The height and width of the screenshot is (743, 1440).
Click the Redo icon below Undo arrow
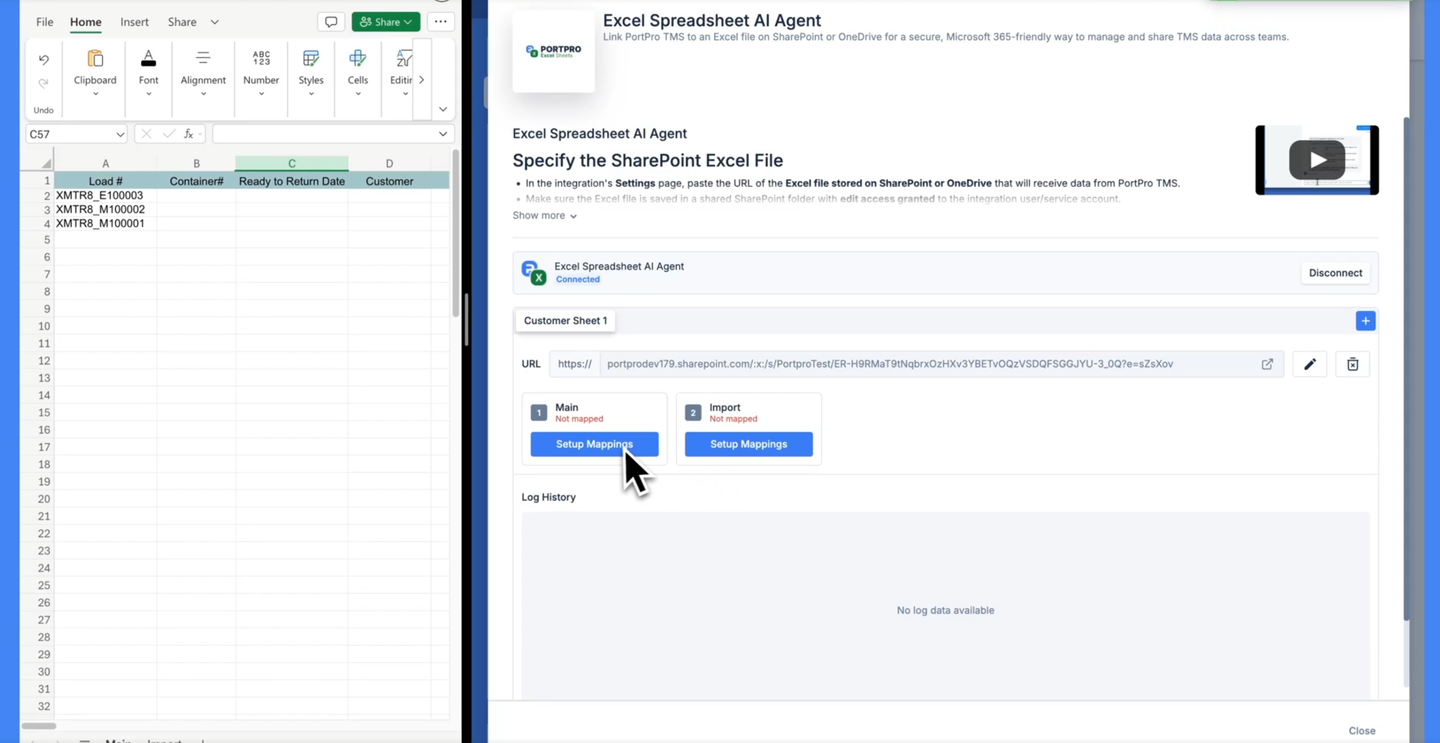click(x=43, y=83)
